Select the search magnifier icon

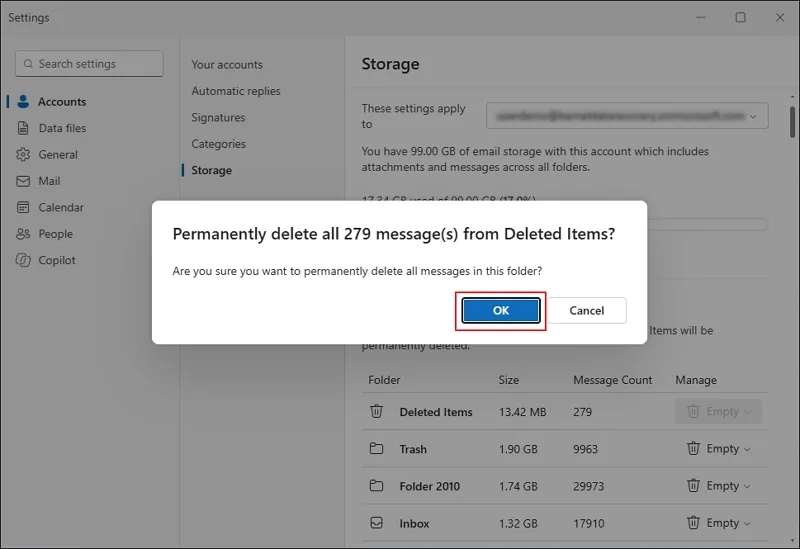[x=29, y=64]
